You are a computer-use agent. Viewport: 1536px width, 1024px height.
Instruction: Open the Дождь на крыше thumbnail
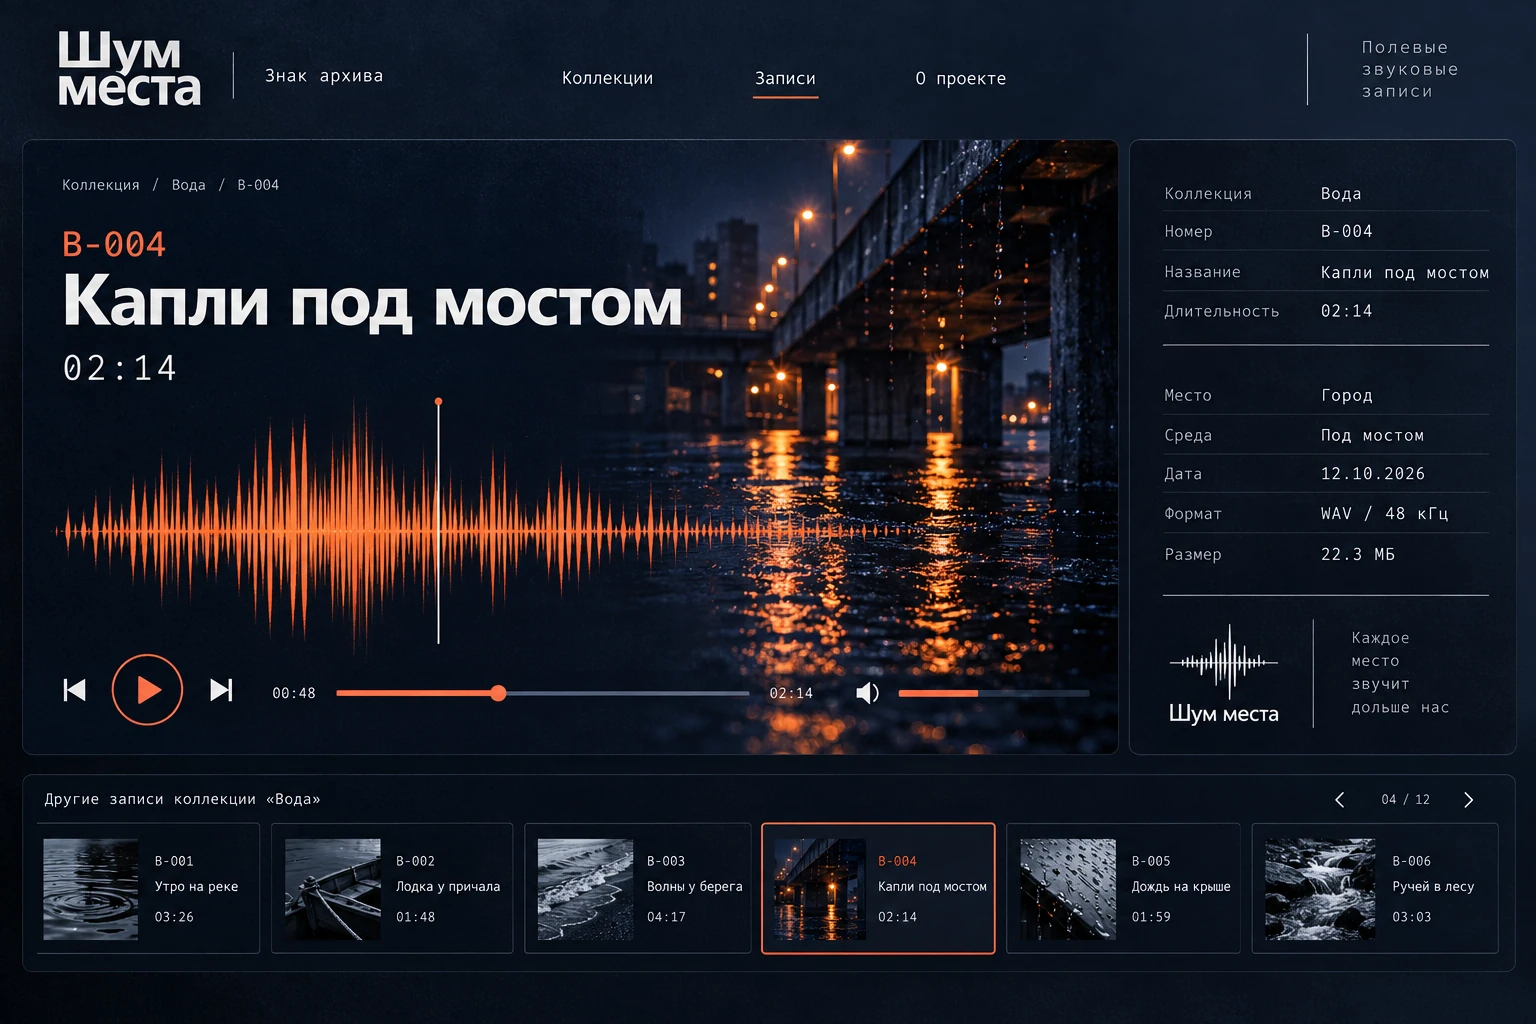pos(1068,889)
